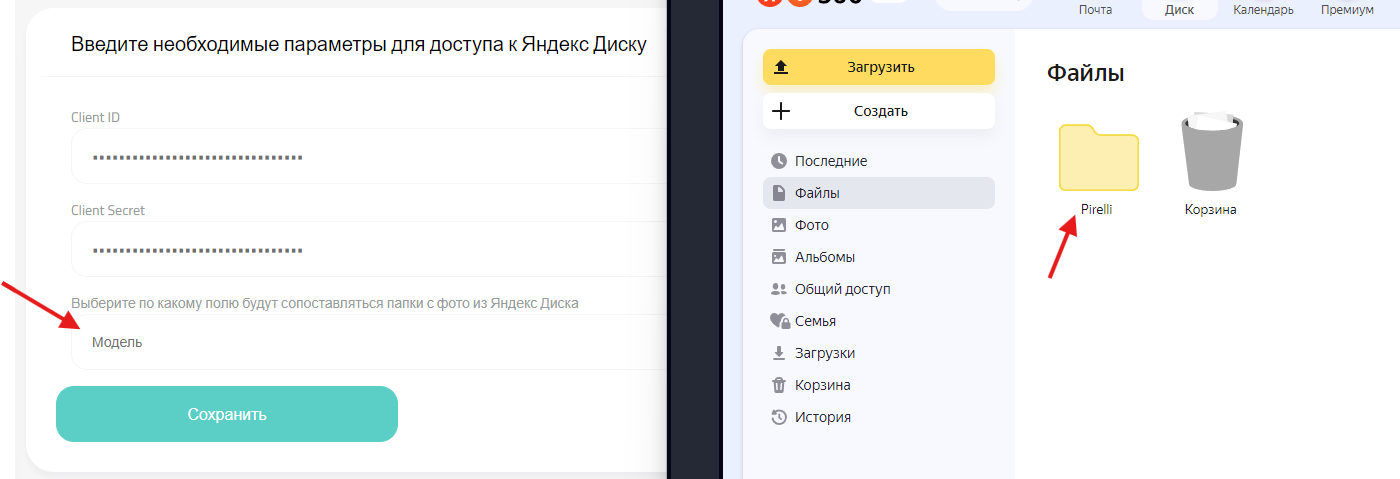
Task: Click the trash icon next to Корзина in sidebar
Action: 779,385
